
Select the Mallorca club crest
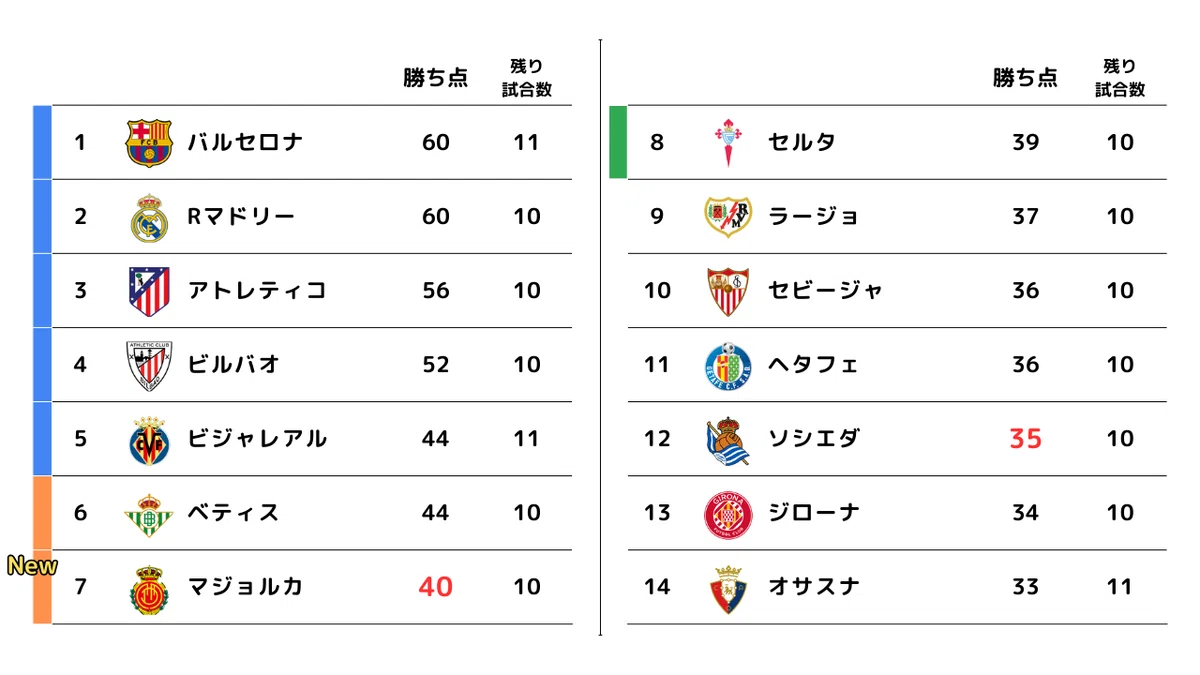(149, 588)
